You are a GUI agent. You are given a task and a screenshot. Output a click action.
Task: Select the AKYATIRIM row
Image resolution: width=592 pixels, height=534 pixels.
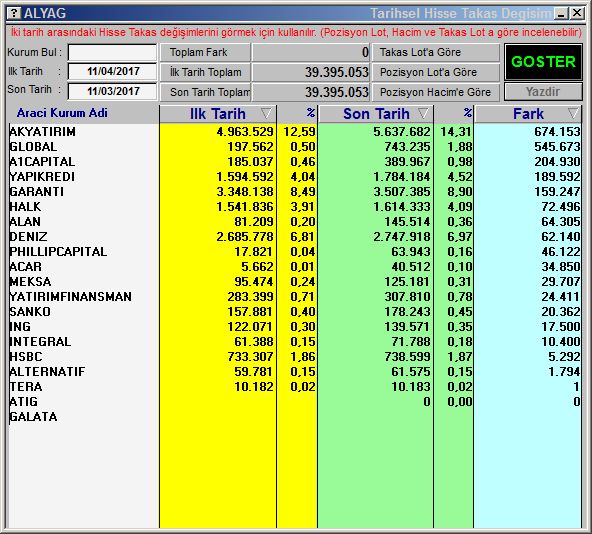pos(294,131)
